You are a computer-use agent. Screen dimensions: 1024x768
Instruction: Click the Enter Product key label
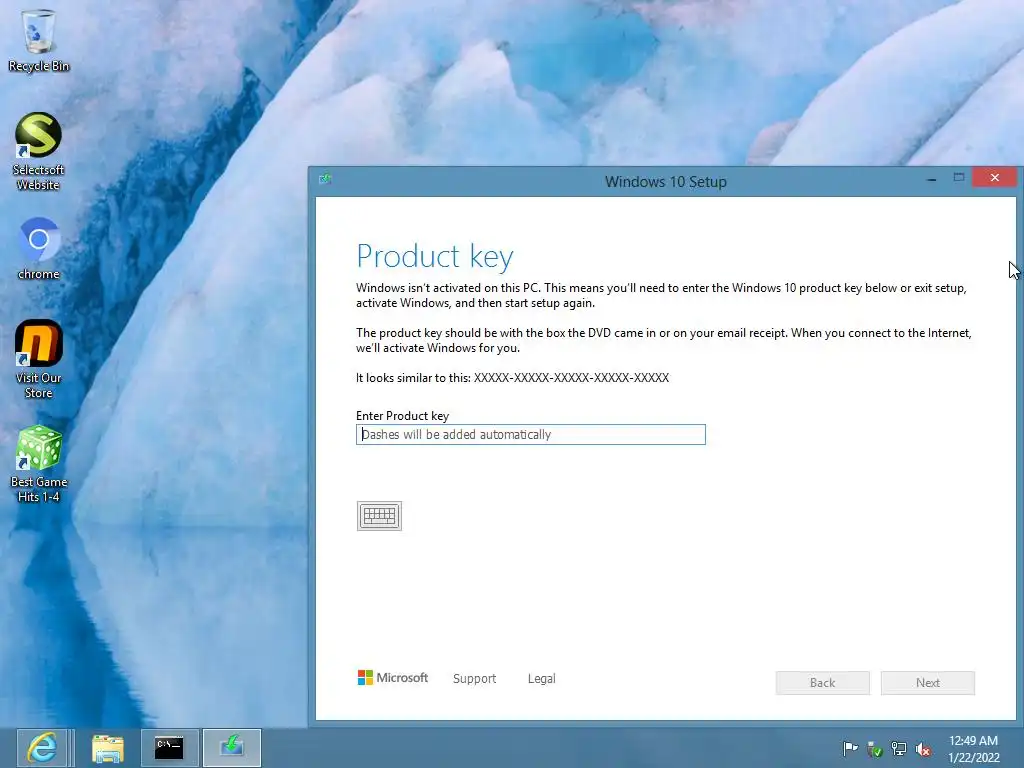[x=402, y=416]
